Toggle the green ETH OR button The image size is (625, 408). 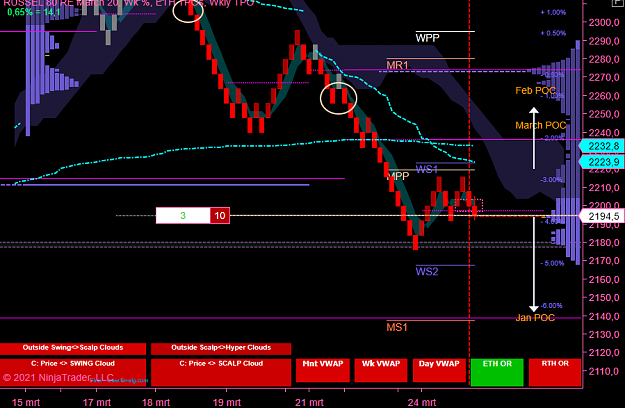(x=497, y=372)
